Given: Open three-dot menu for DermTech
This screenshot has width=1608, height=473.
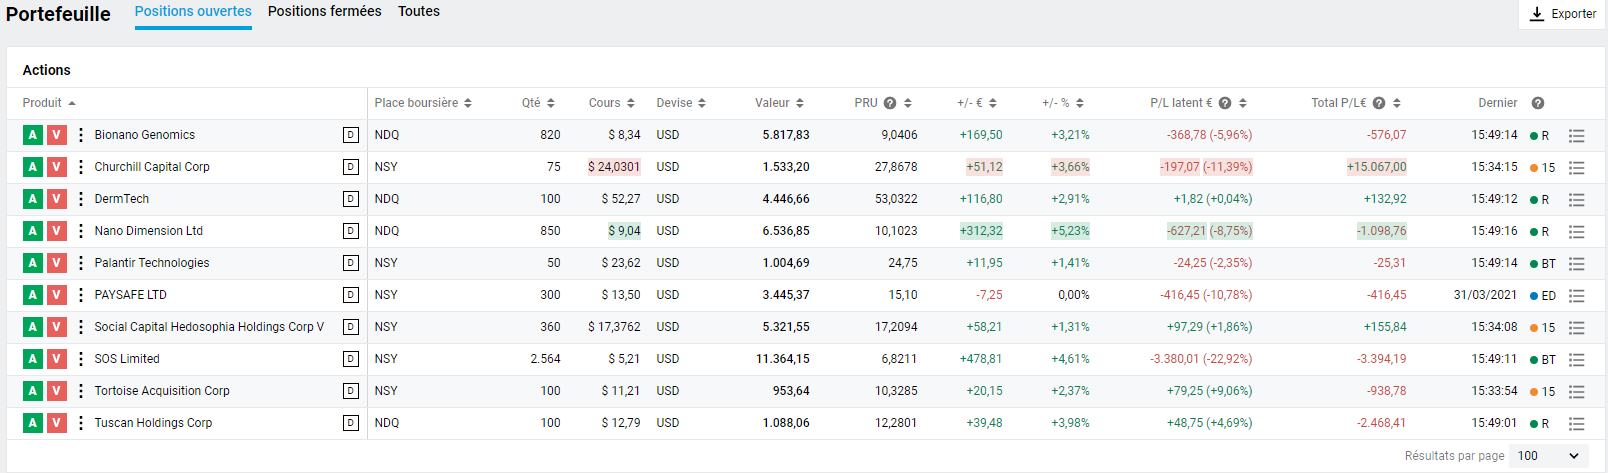Looking at the screenshot, I should (x=81, y=199).
